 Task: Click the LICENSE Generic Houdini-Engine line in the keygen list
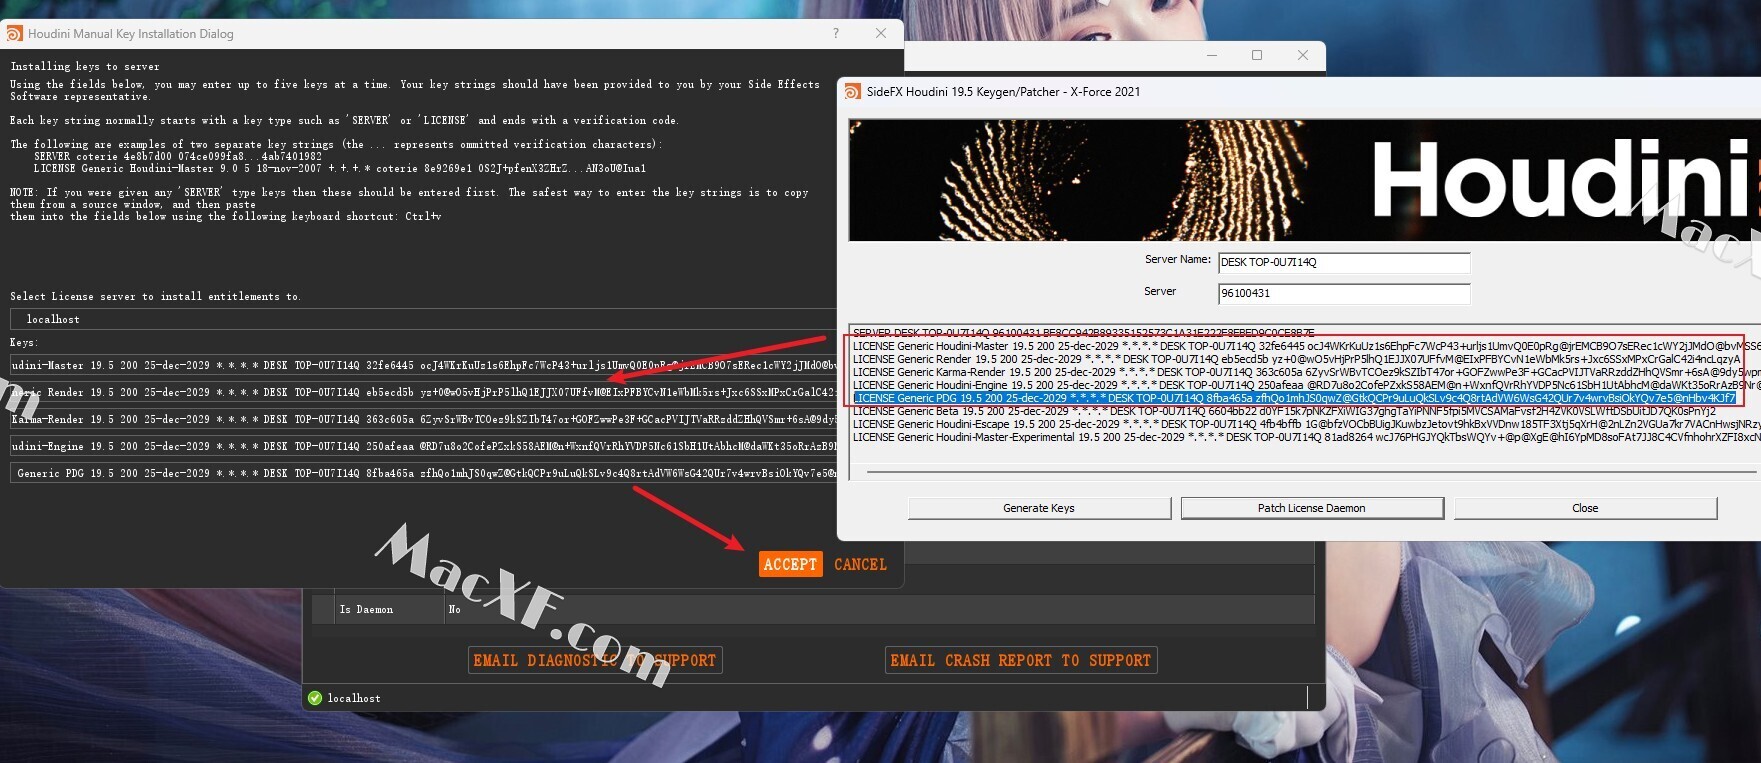[1306, 385]
